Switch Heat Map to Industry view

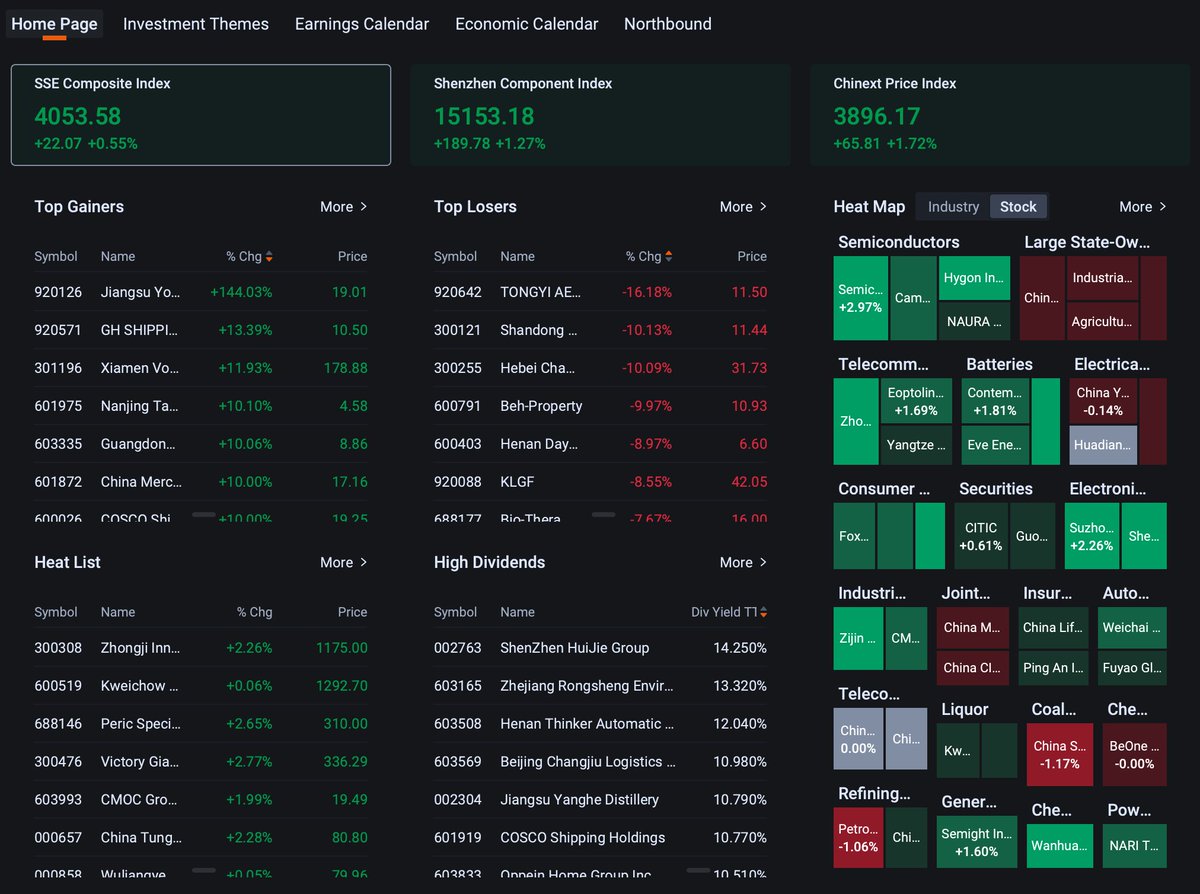953,207
